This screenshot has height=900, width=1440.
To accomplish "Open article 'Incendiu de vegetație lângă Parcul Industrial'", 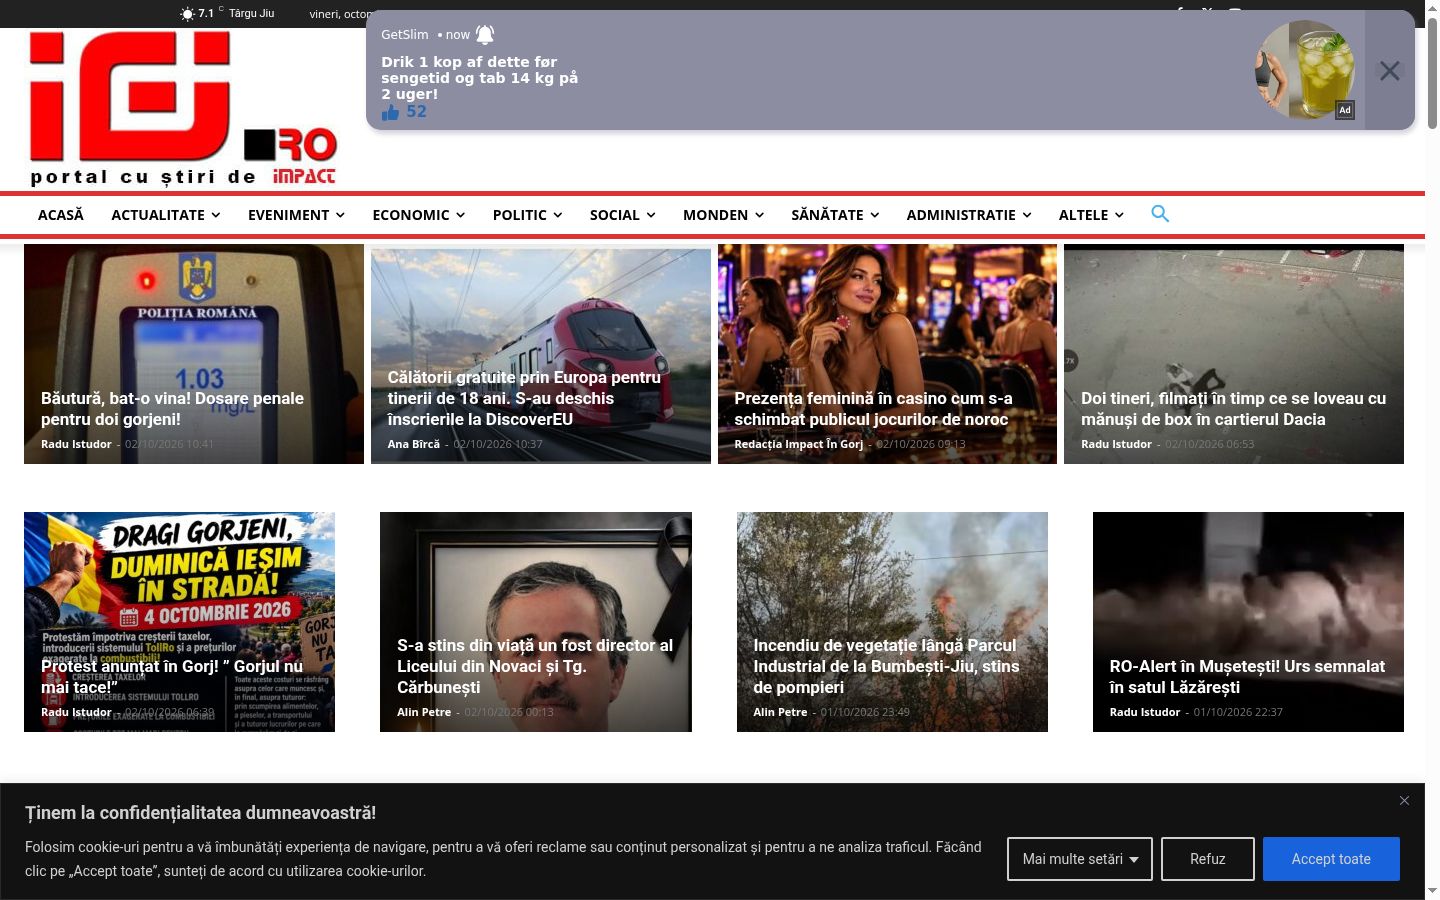I will (x=886, y=666).
